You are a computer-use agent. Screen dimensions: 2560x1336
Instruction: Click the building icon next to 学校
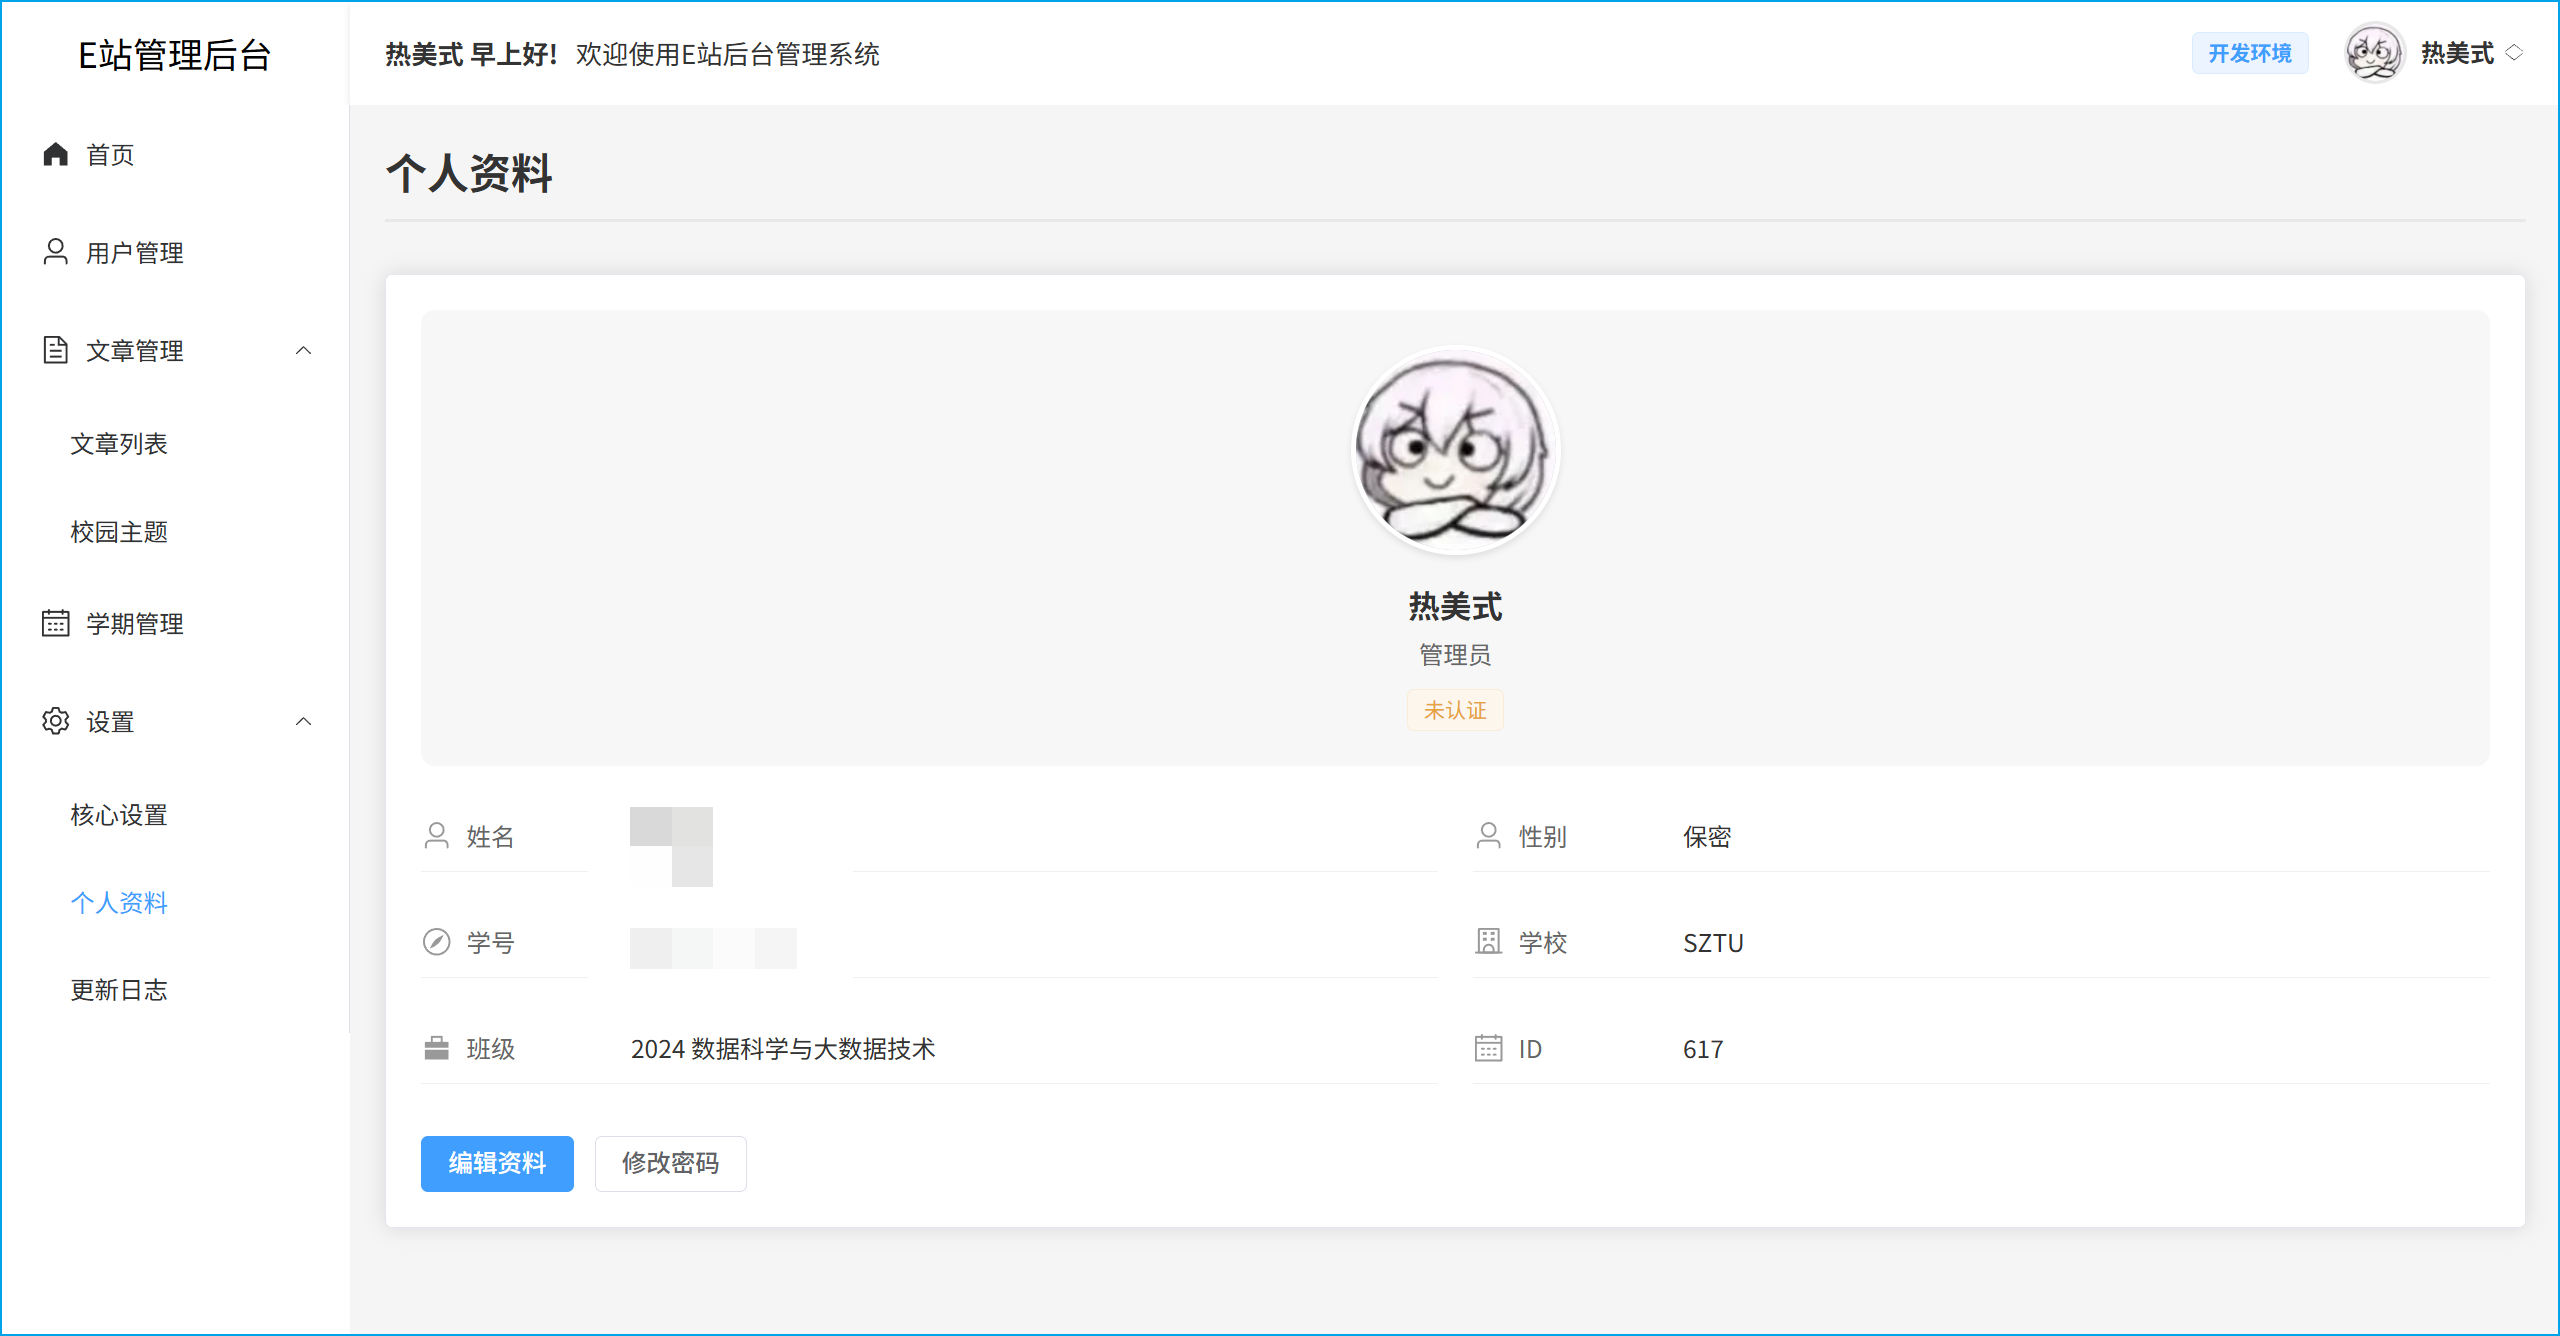1489,942
